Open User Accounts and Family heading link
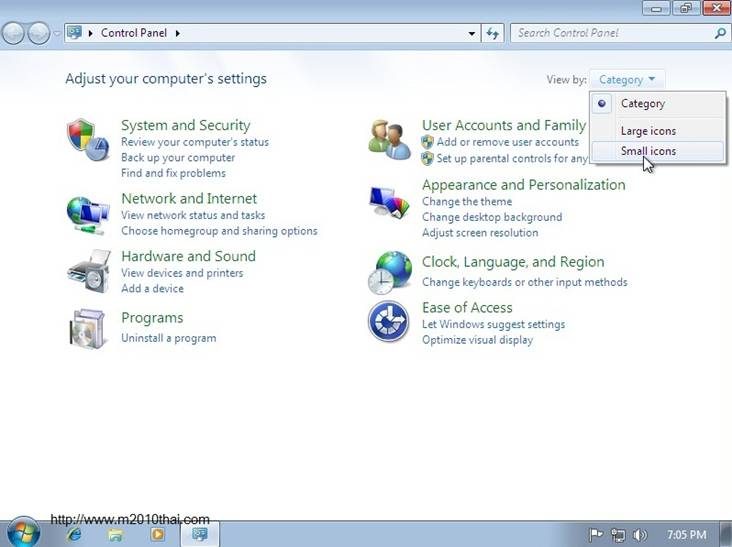The image size is (732, 547). tap(504, 125)
